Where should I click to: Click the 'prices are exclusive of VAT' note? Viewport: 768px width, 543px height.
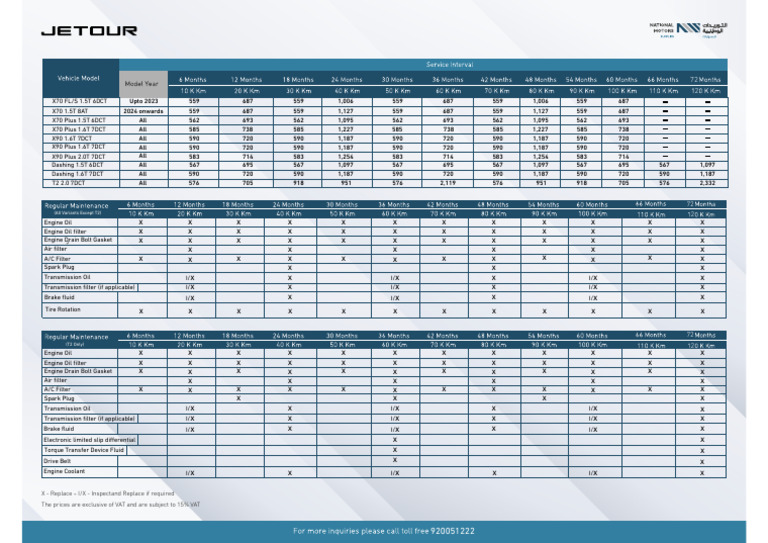(120, 504)
